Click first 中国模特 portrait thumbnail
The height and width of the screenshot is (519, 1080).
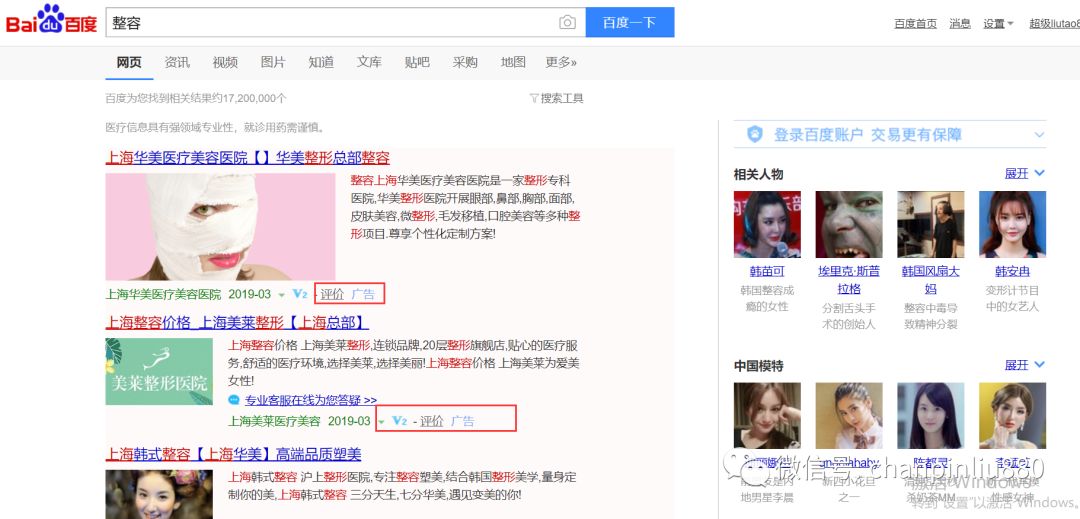(767, 416)
